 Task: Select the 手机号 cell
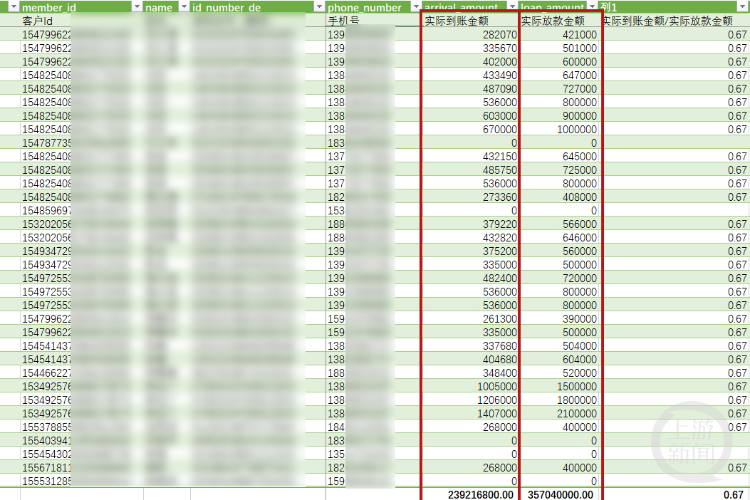(x=374, y=21)
